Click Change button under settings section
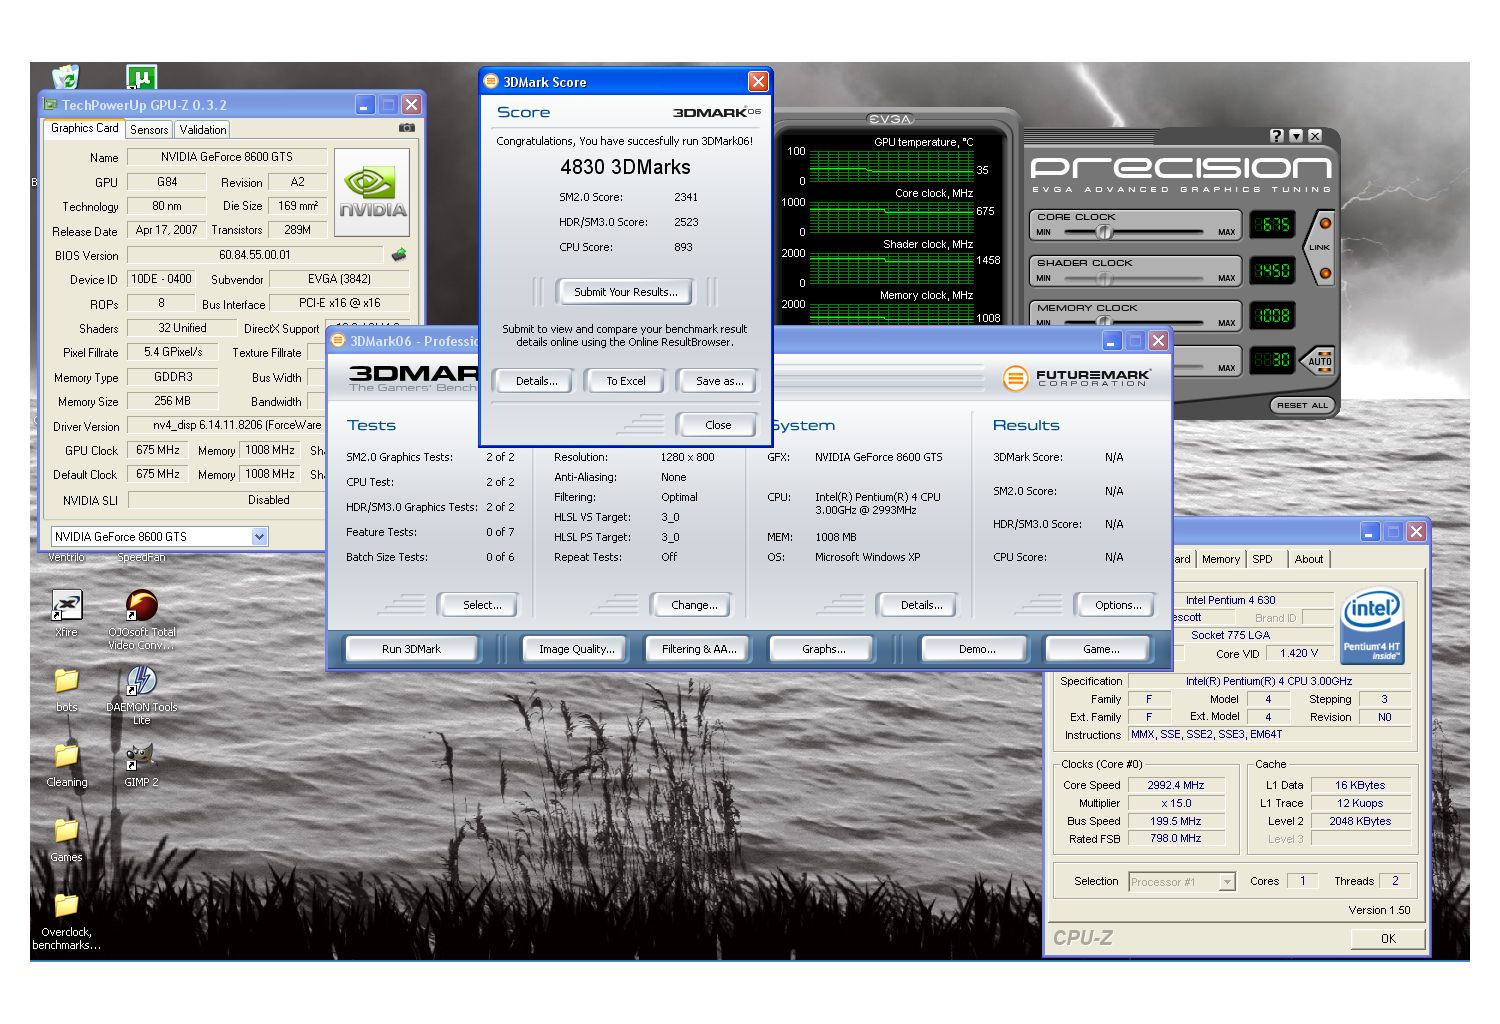 click(694, 605)
